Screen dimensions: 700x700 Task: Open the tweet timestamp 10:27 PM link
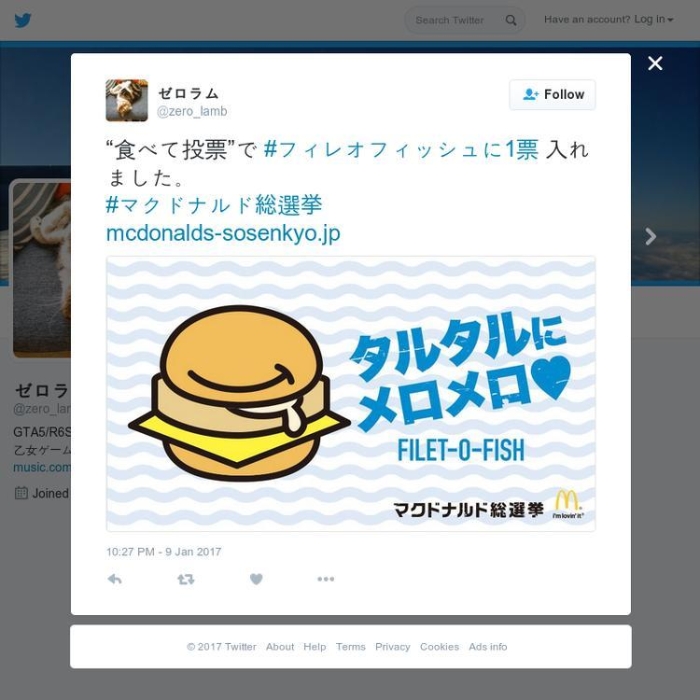(164, 552)
